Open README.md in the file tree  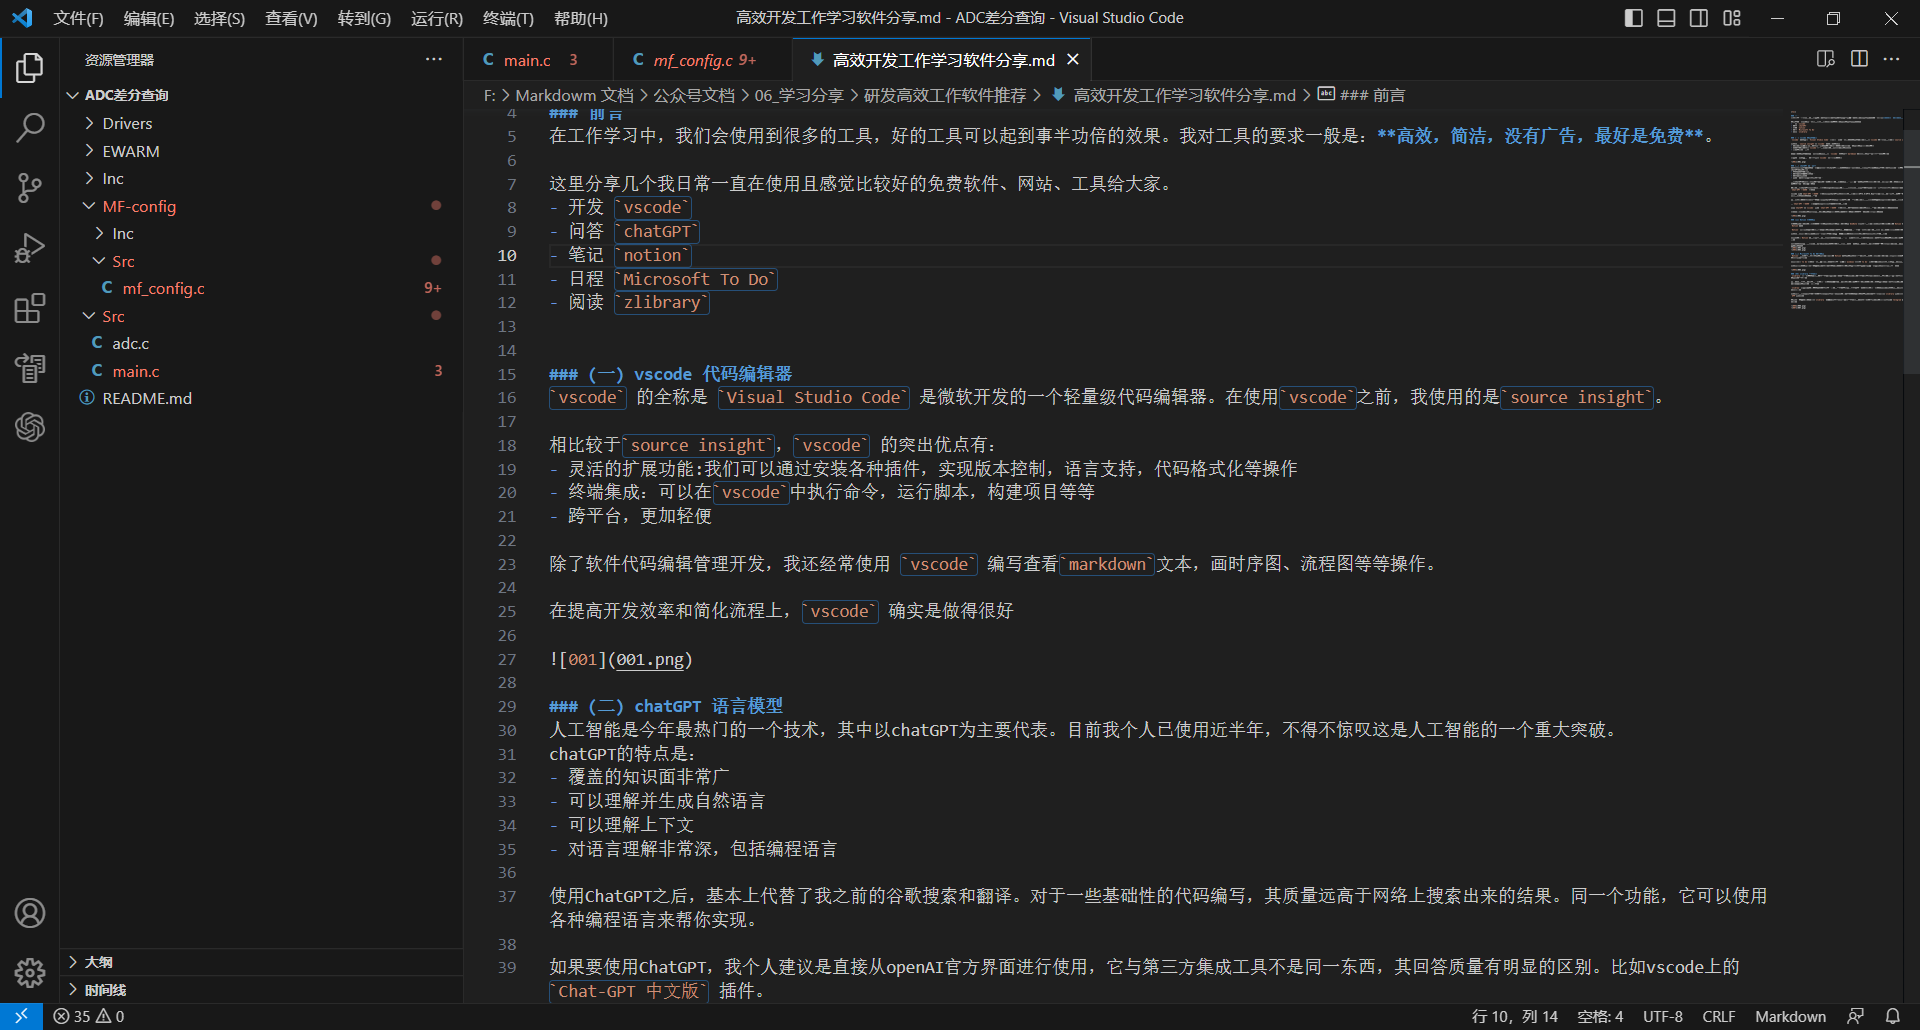[x=147, y=398]
